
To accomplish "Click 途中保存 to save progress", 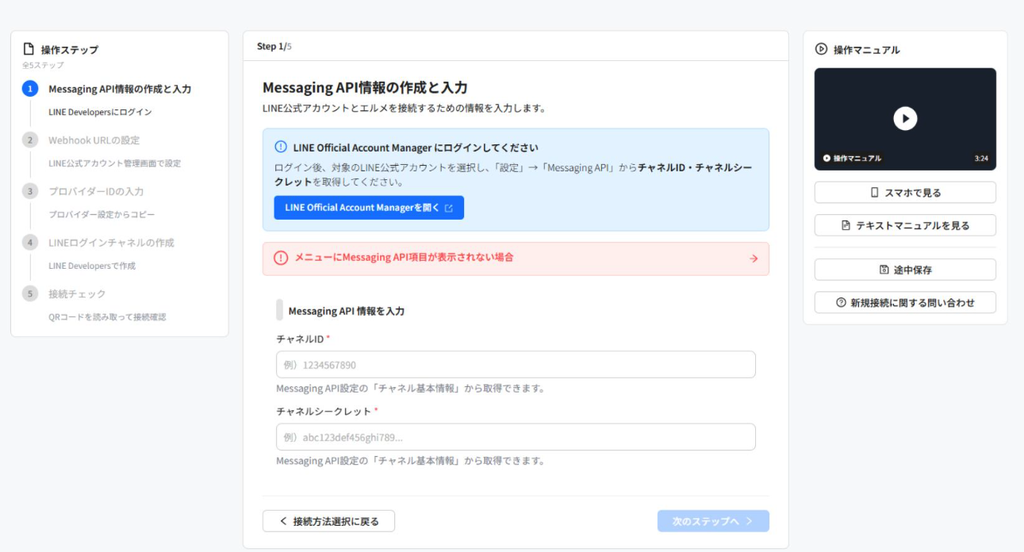I will click(x=905, y=270).
